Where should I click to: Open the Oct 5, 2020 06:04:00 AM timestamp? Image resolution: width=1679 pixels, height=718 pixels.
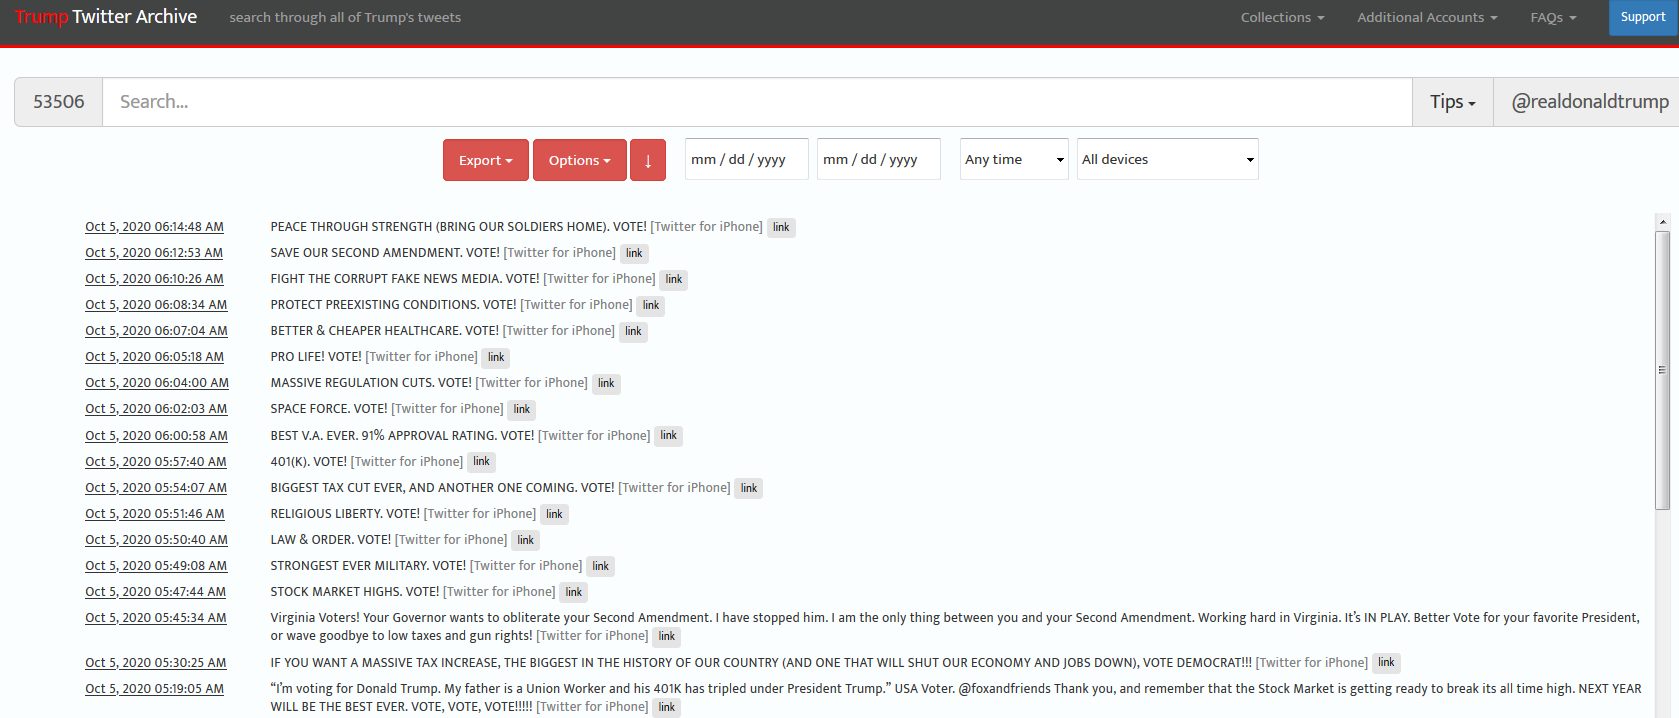[157, 383]
